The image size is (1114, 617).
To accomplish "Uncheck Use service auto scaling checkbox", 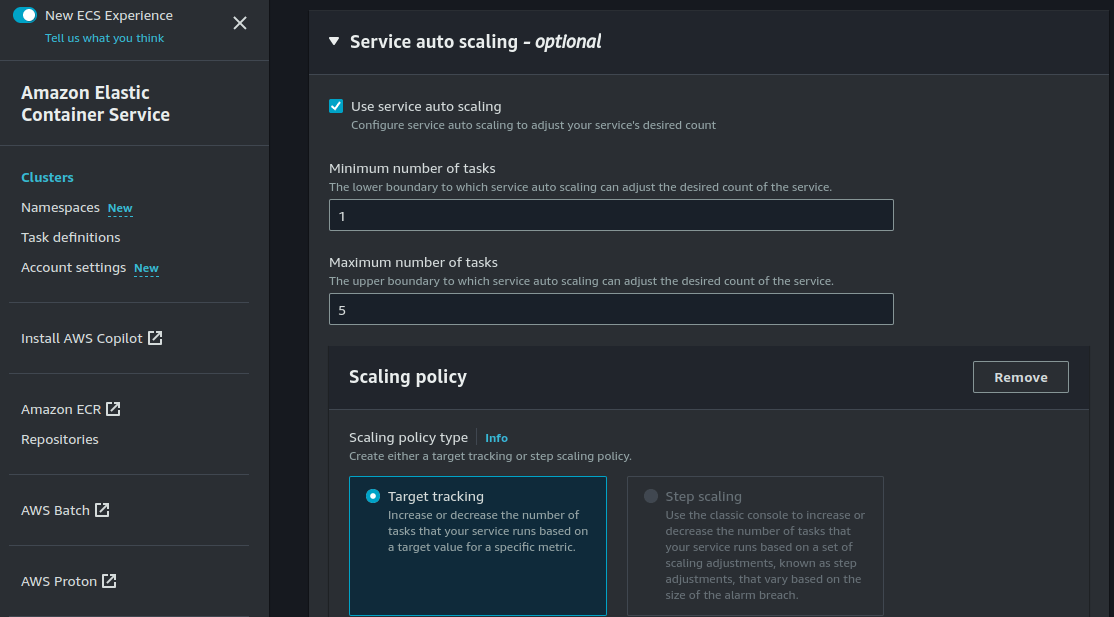I will 336,106.
